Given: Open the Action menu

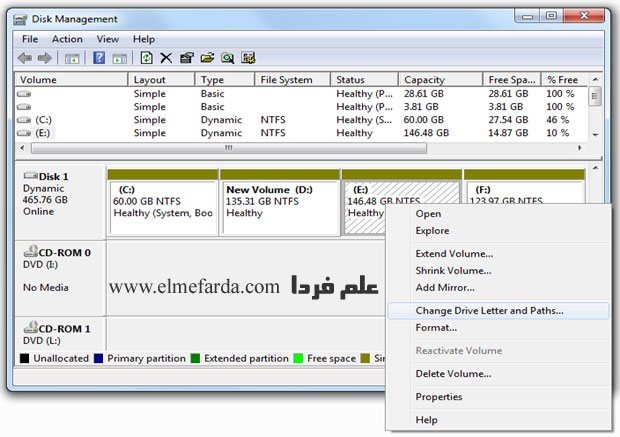Looking at the screenshot, I should click(x=67, y=39).
